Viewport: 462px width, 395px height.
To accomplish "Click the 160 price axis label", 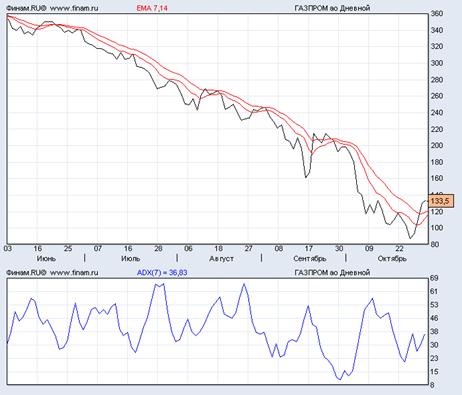I will click(x=437, y=178).
